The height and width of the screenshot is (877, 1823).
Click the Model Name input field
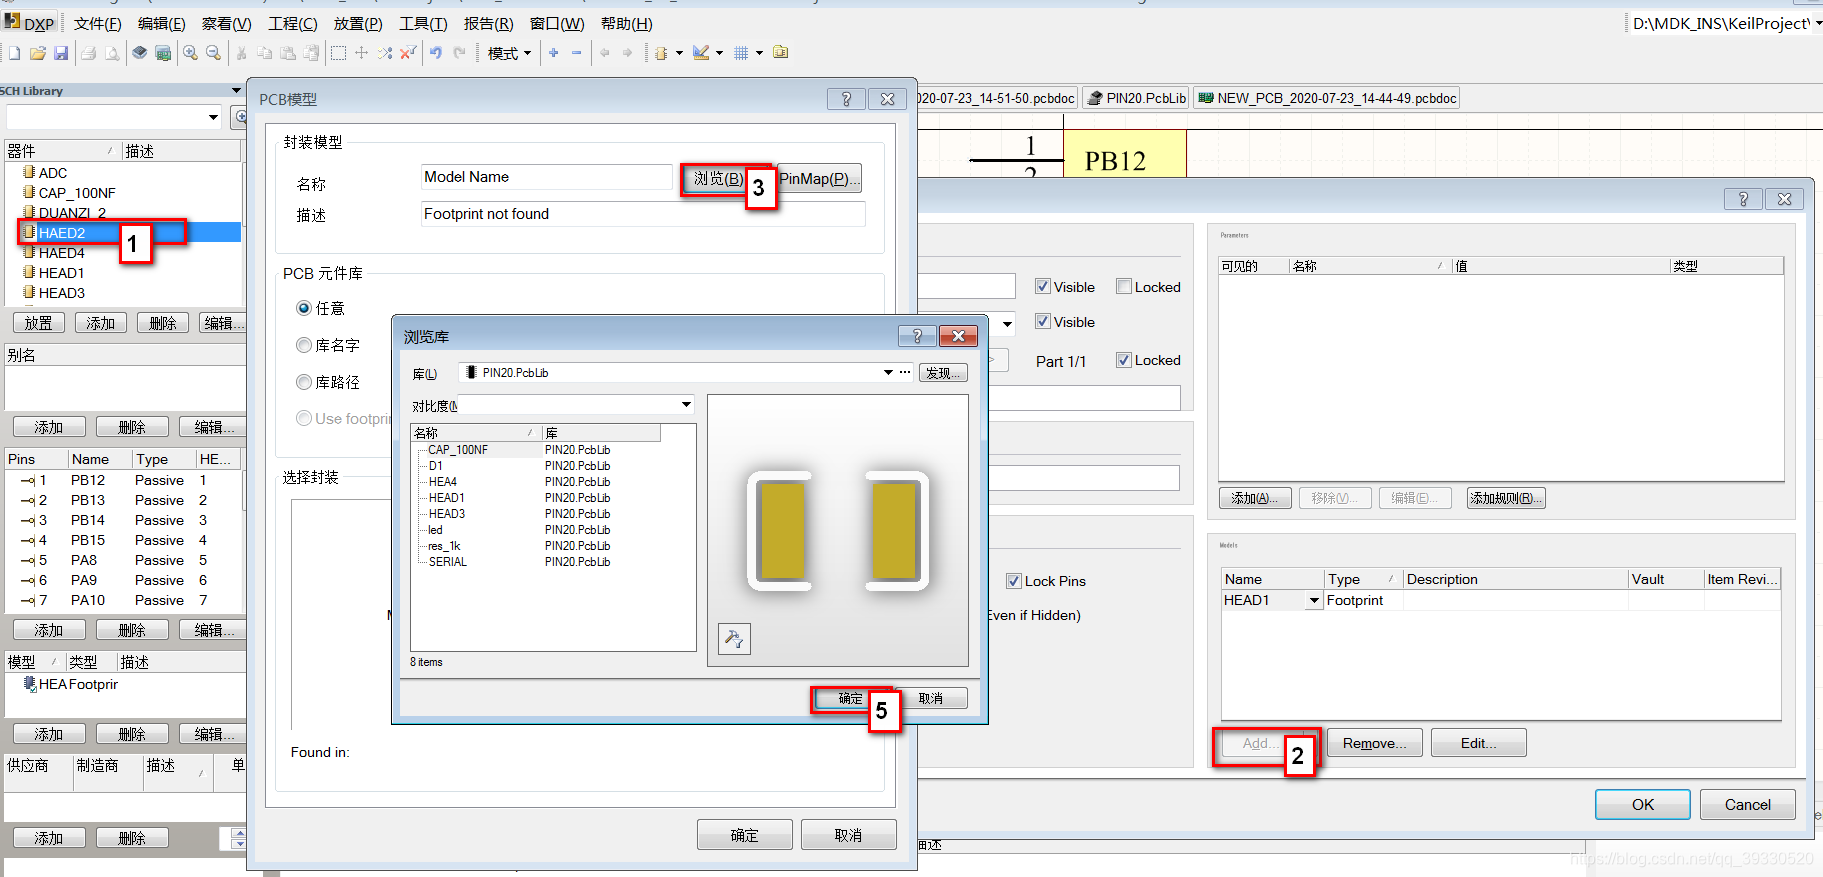(x=546, y=177)
